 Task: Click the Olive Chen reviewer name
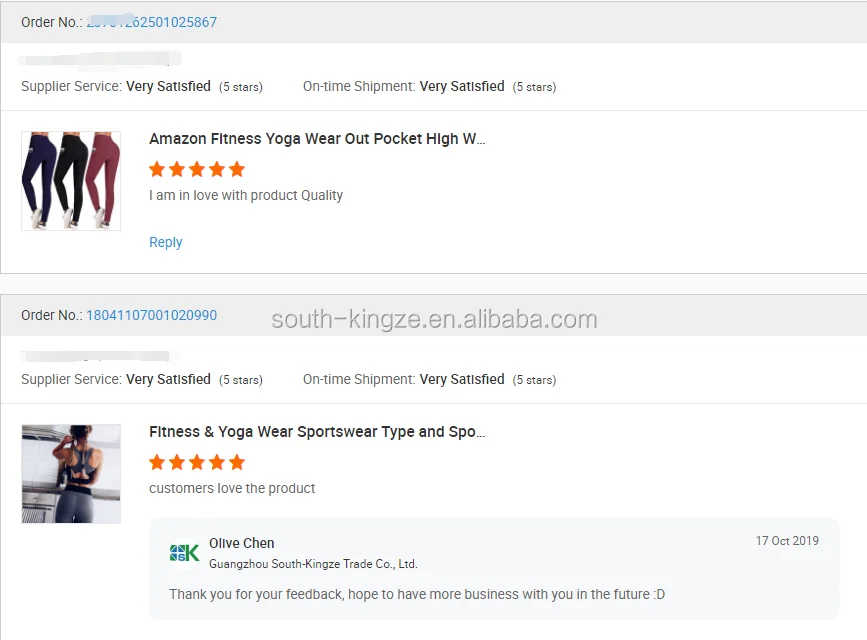tap(242, 543)
